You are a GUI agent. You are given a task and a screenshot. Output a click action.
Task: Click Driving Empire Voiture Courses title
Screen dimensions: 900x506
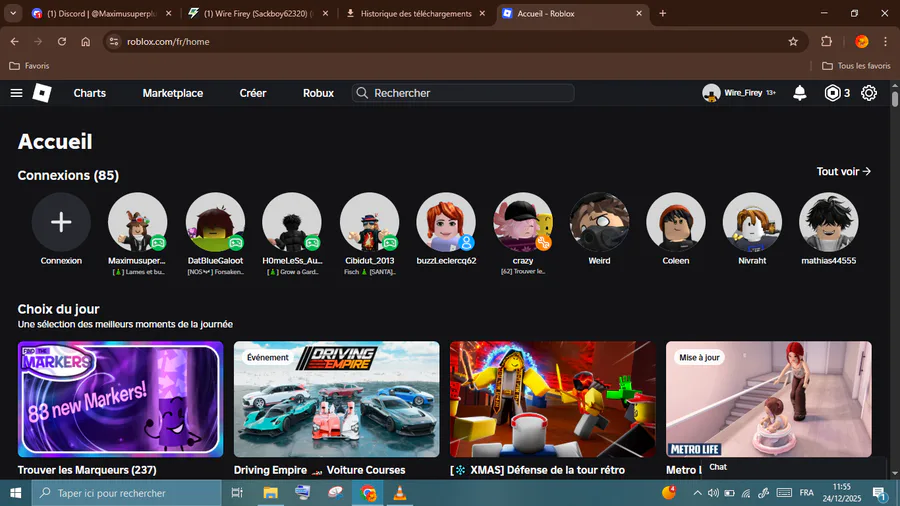(319, 470)
